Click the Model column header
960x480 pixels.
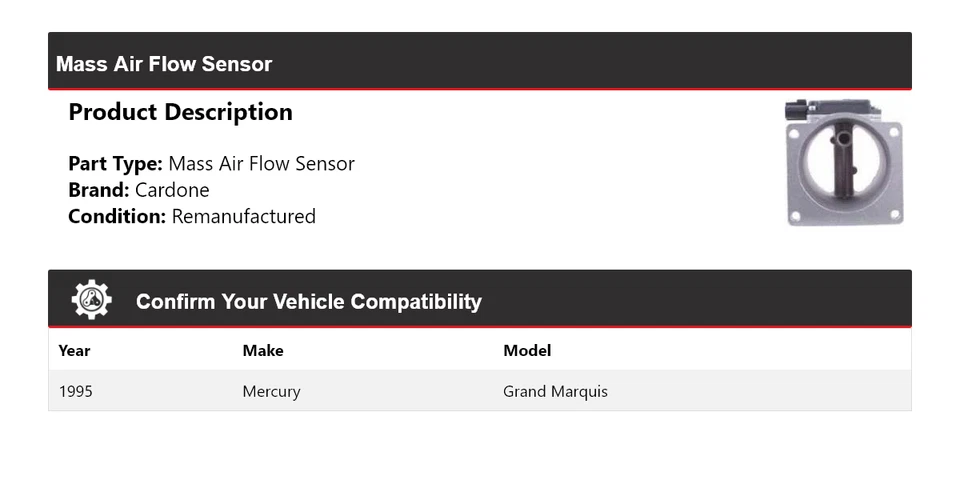tap(527, 350)
